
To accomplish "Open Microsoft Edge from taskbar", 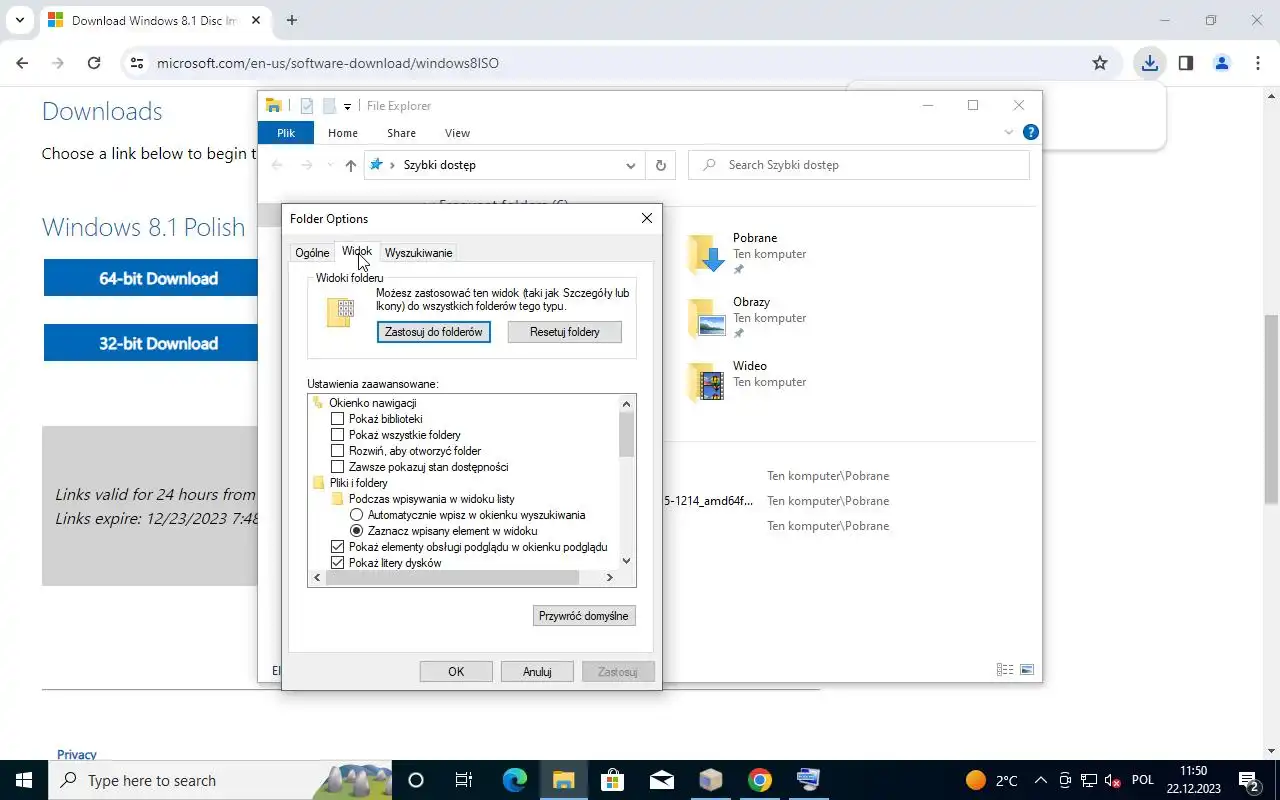I will point(514,780).
